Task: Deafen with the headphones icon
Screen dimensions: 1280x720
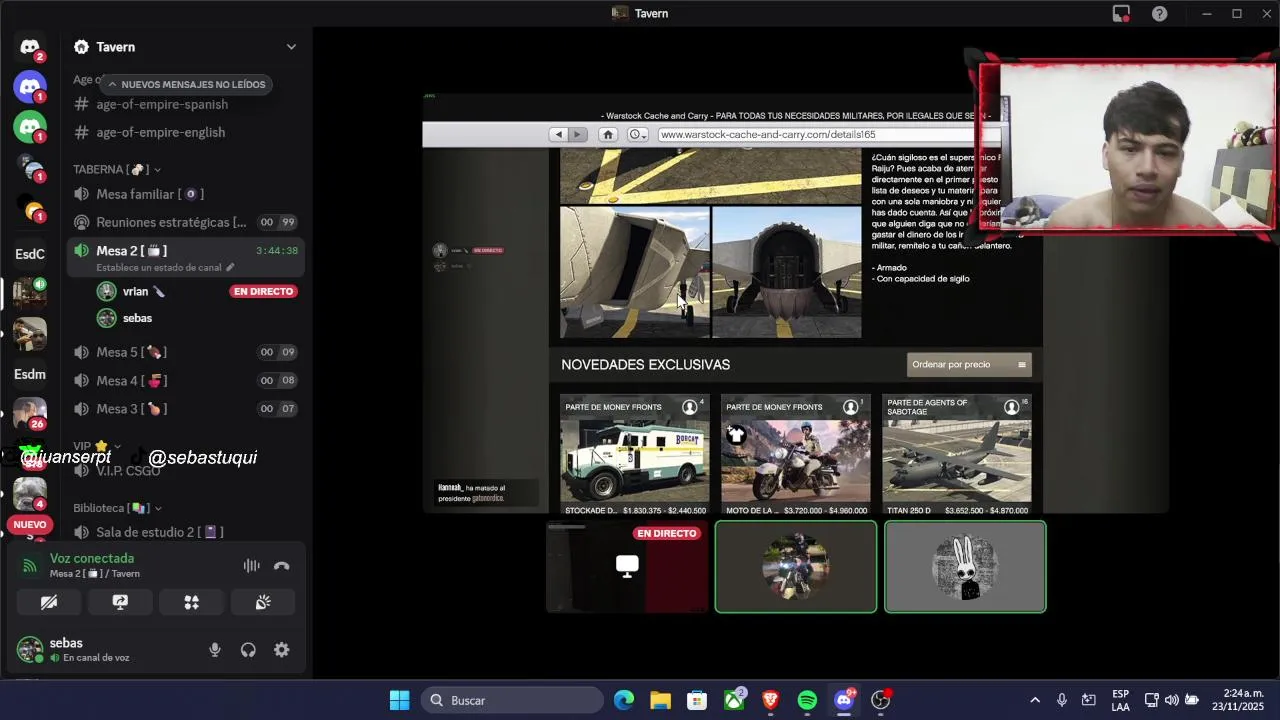Action: (248, 650)
